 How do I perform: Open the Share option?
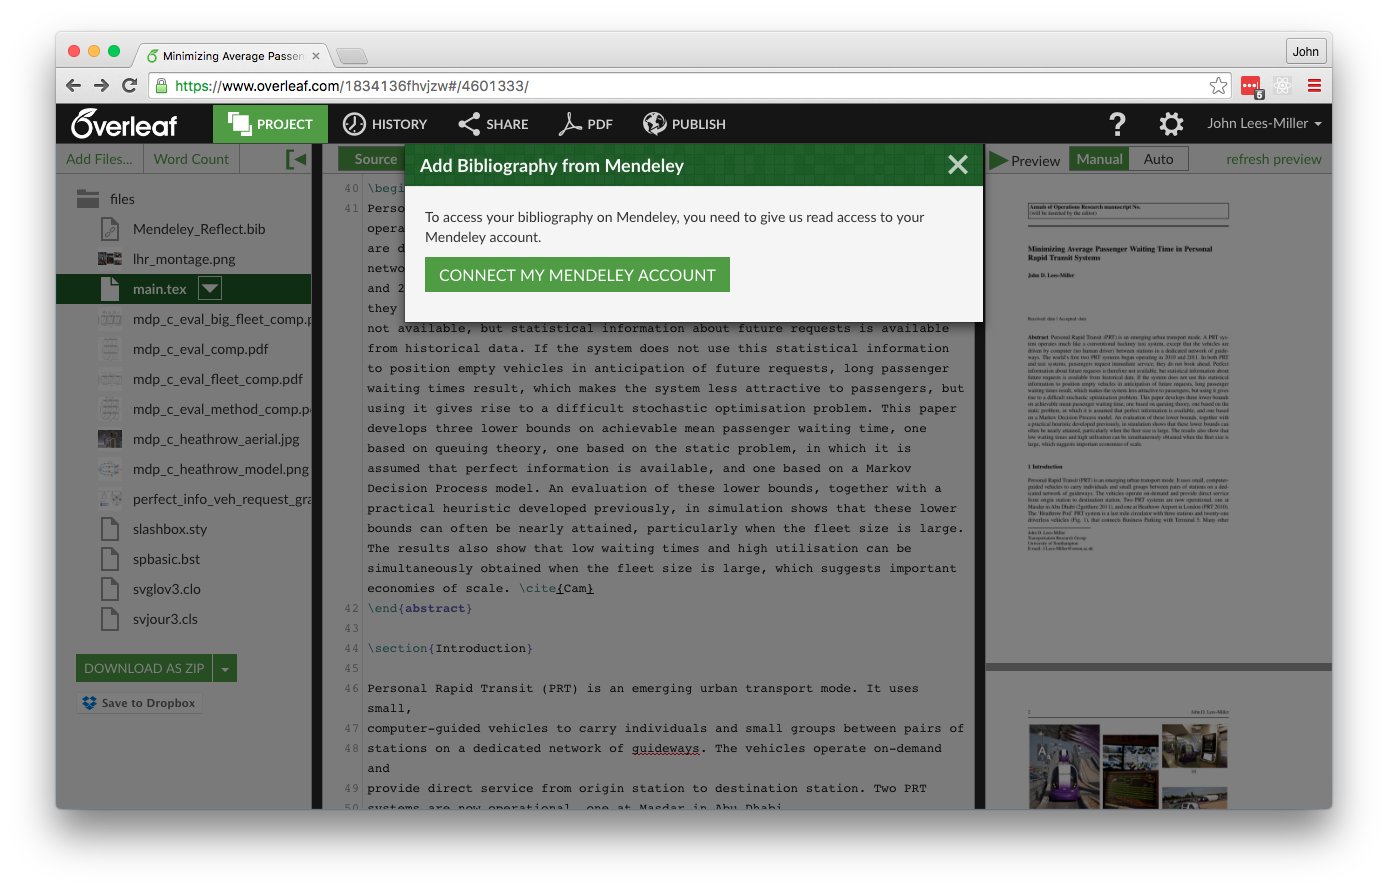coord(493,124)
